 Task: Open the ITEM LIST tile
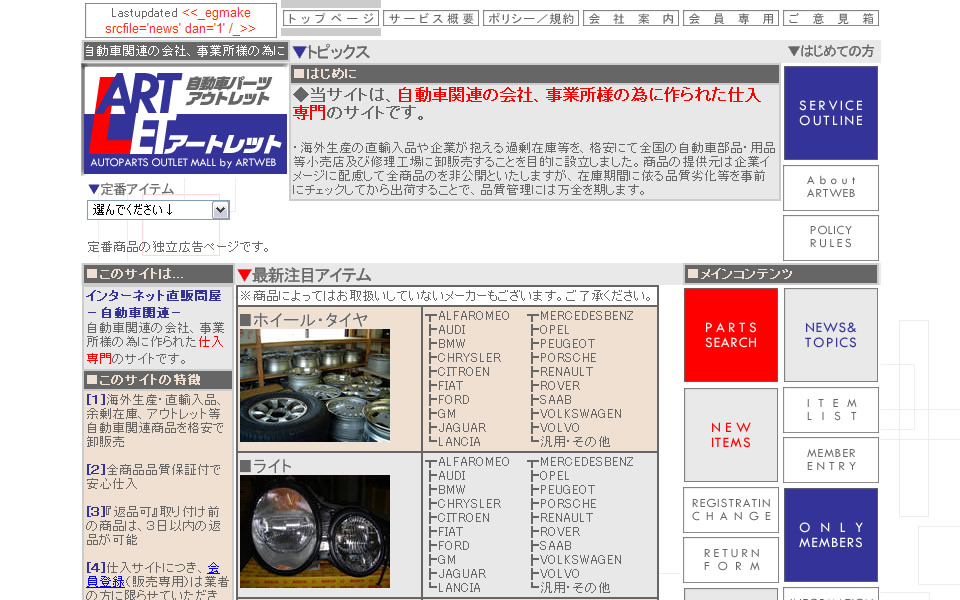[831, 410]
